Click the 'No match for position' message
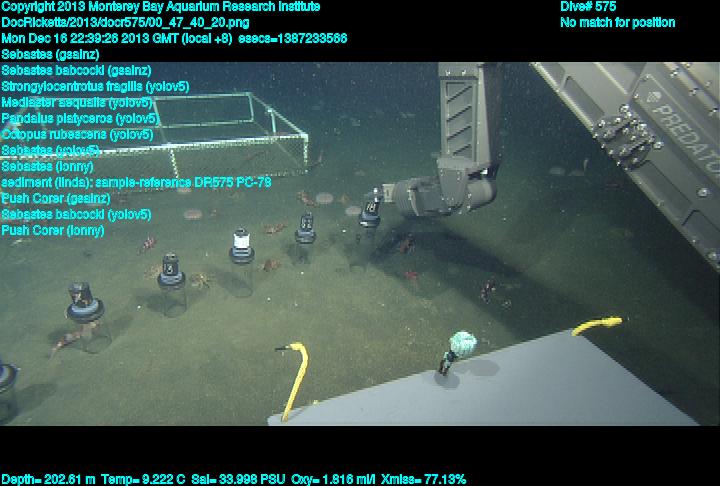 pyautogui.click(x=618, y=23)
